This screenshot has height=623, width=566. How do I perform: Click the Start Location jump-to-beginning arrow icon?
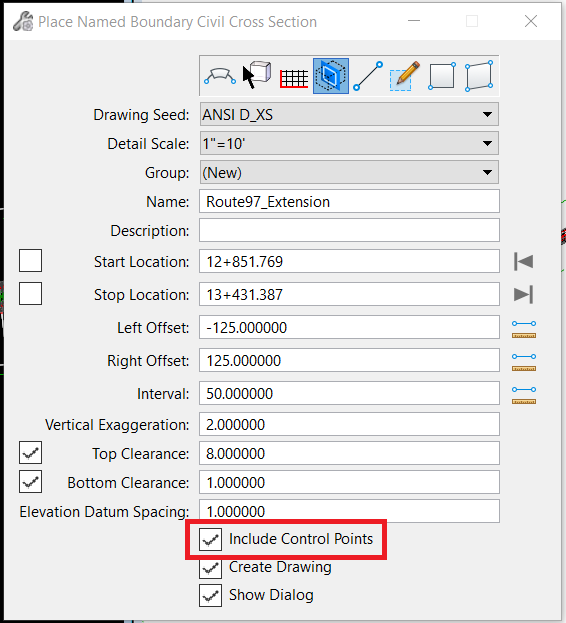click(524, 261)
